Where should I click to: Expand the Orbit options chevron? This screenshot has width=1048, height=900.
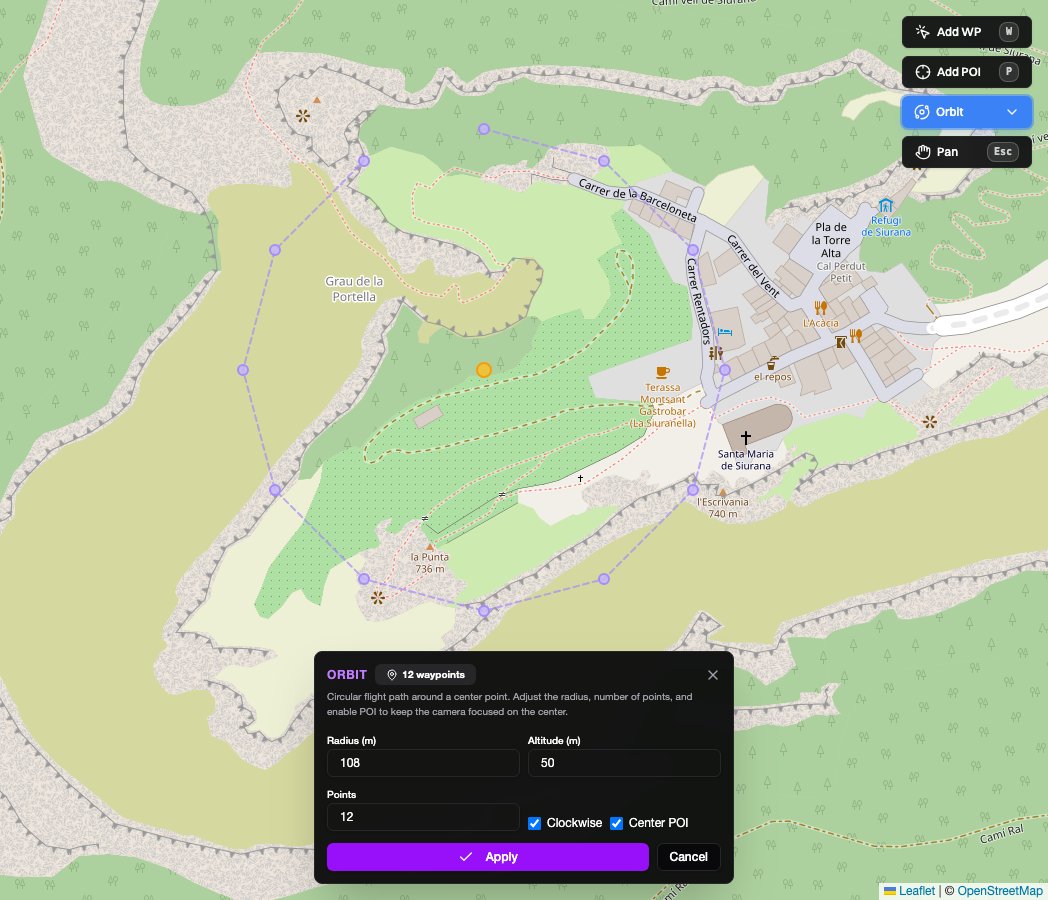(x=1013, y=112)
